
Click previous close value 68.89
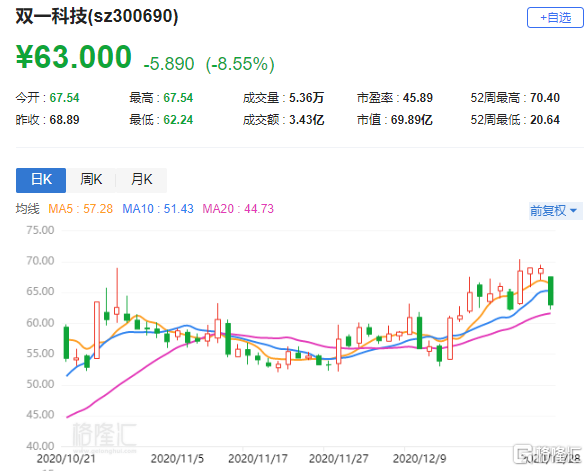pos(64,120)
